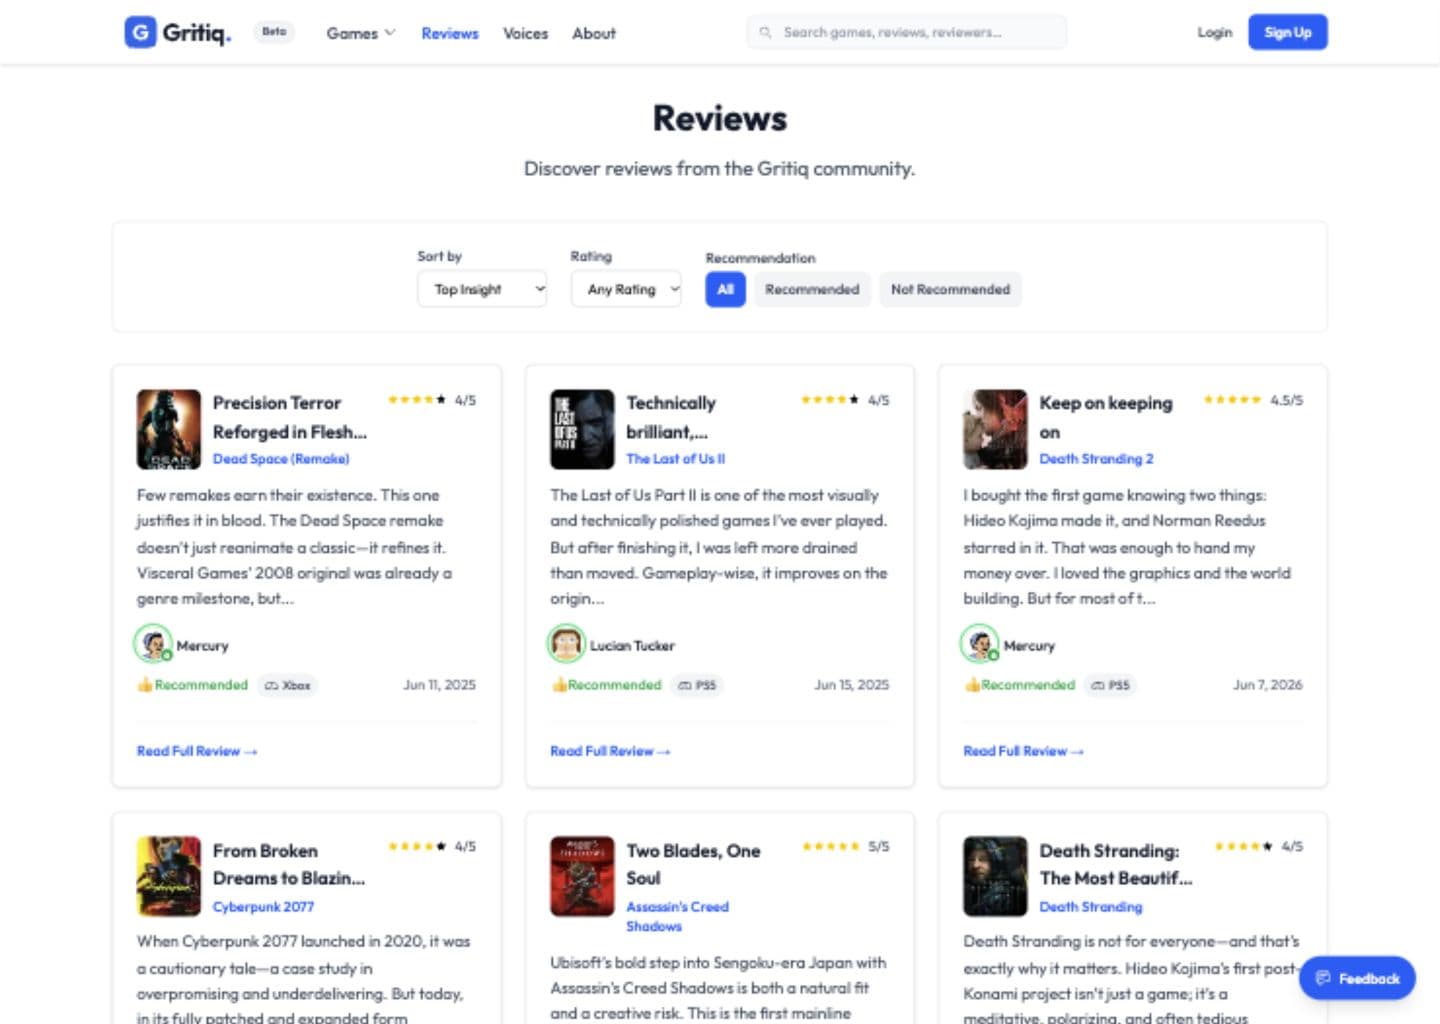
Task: Click the star rating on Keep on keeping on
Action: [x=1233, y=400]
